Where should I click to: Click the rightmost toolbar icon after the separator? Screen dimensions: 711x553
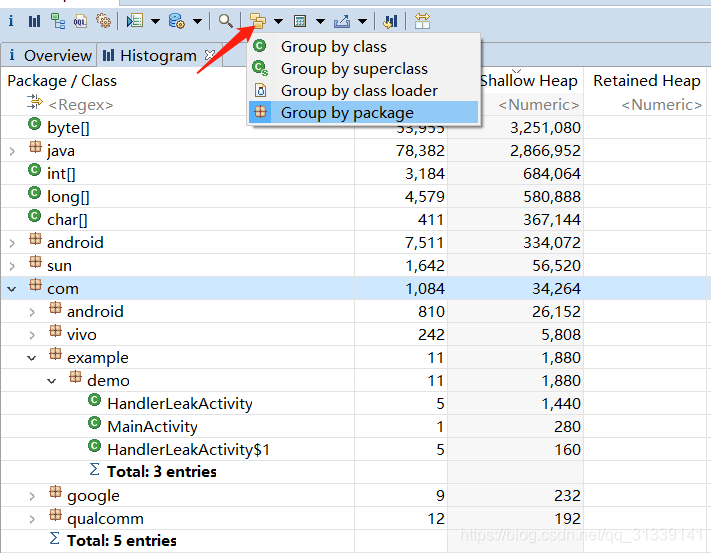coord(422,21)
